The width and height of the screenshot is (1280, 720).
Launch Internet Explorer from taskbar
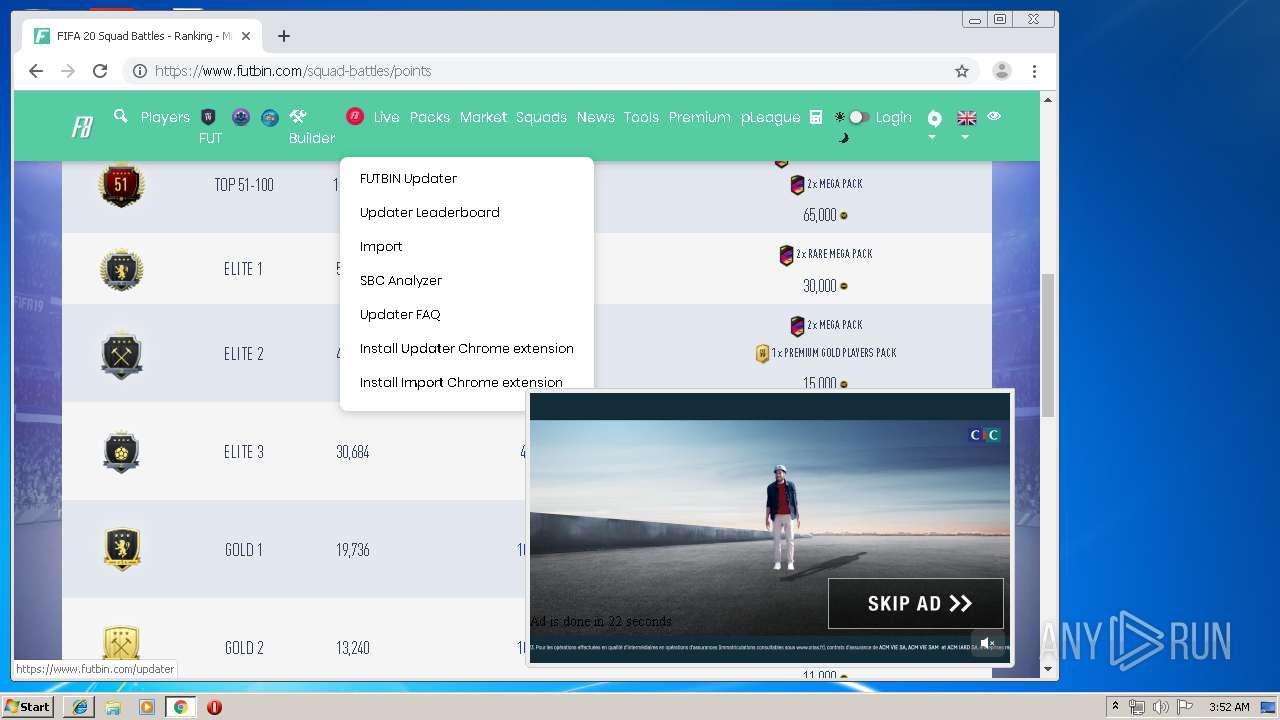(80, 707)
